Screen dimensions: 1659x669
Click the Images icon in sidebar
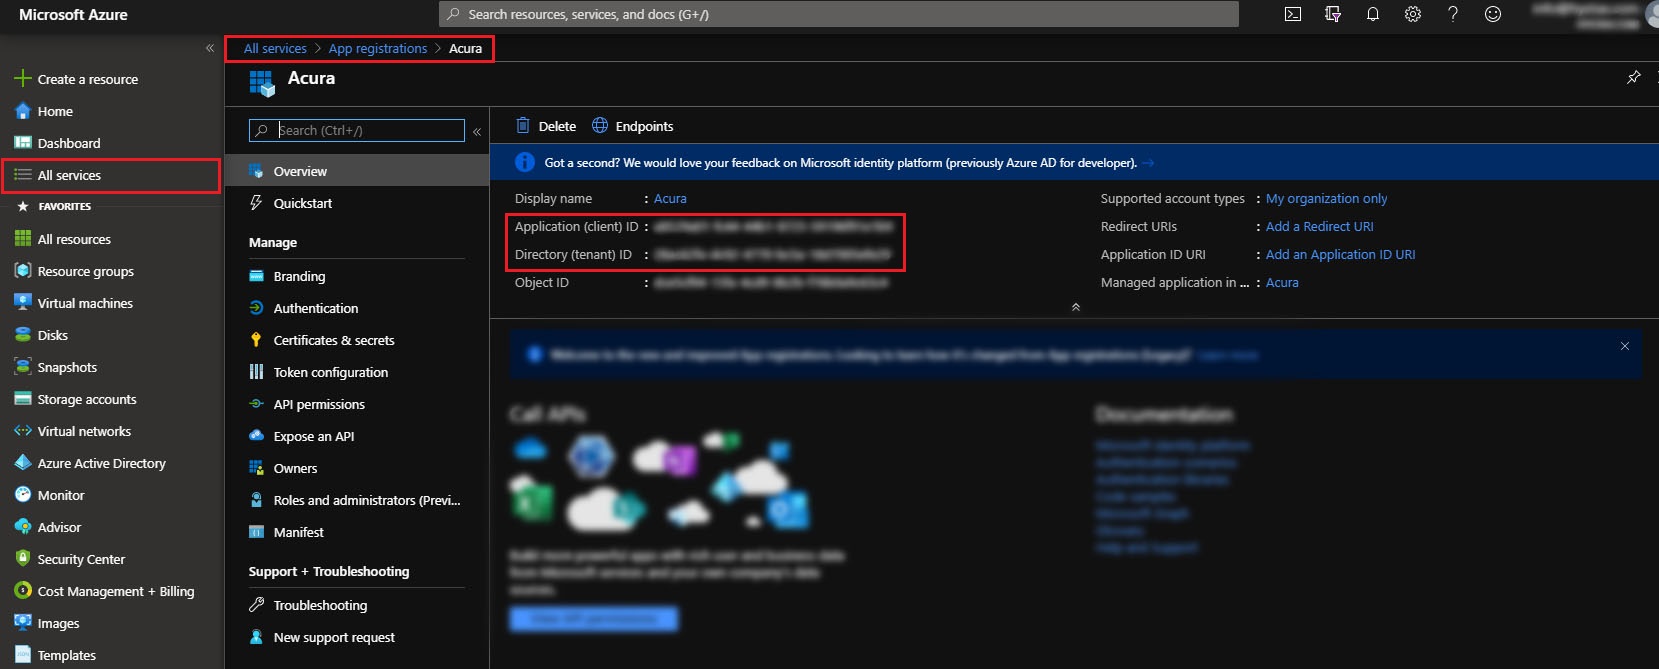[23, 623]
